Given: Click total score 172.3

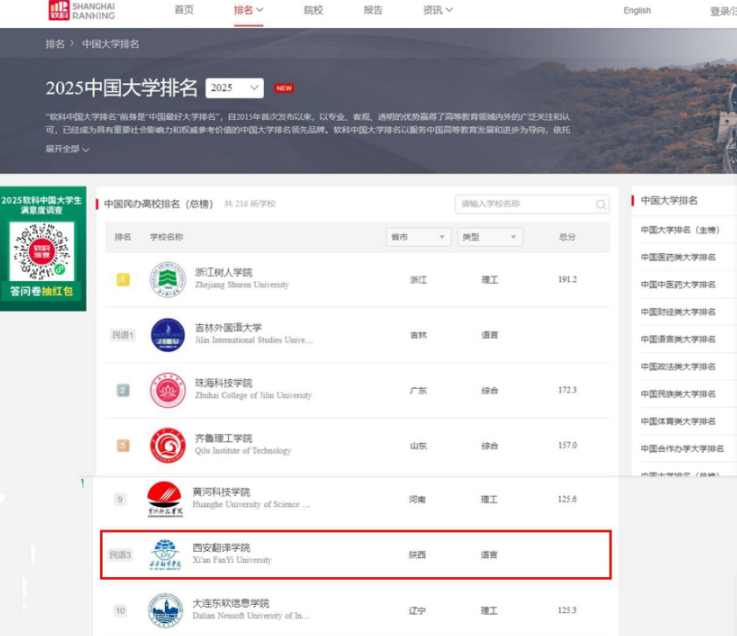Looking at the screenshot, I should coord(567,390).
